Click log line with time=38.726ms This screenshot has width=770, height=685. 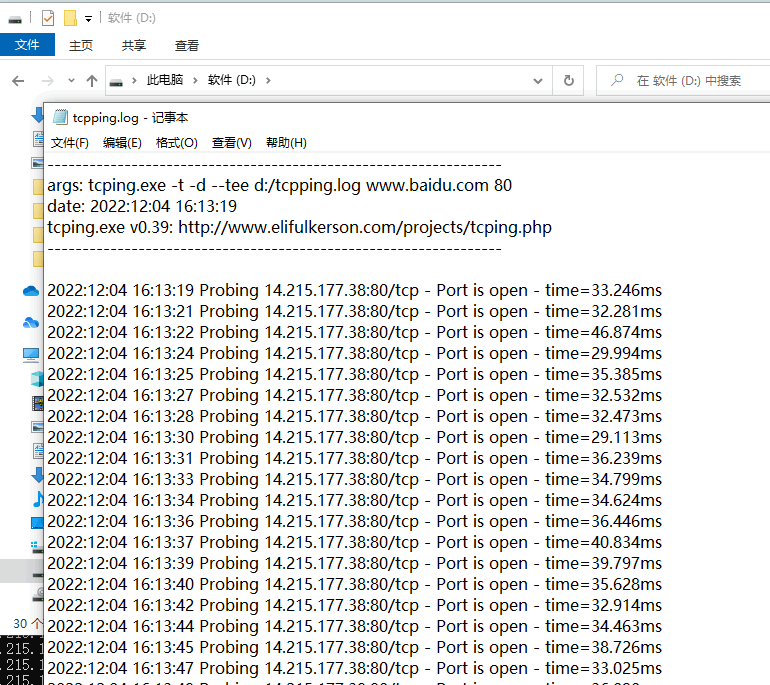click(355, 648)
